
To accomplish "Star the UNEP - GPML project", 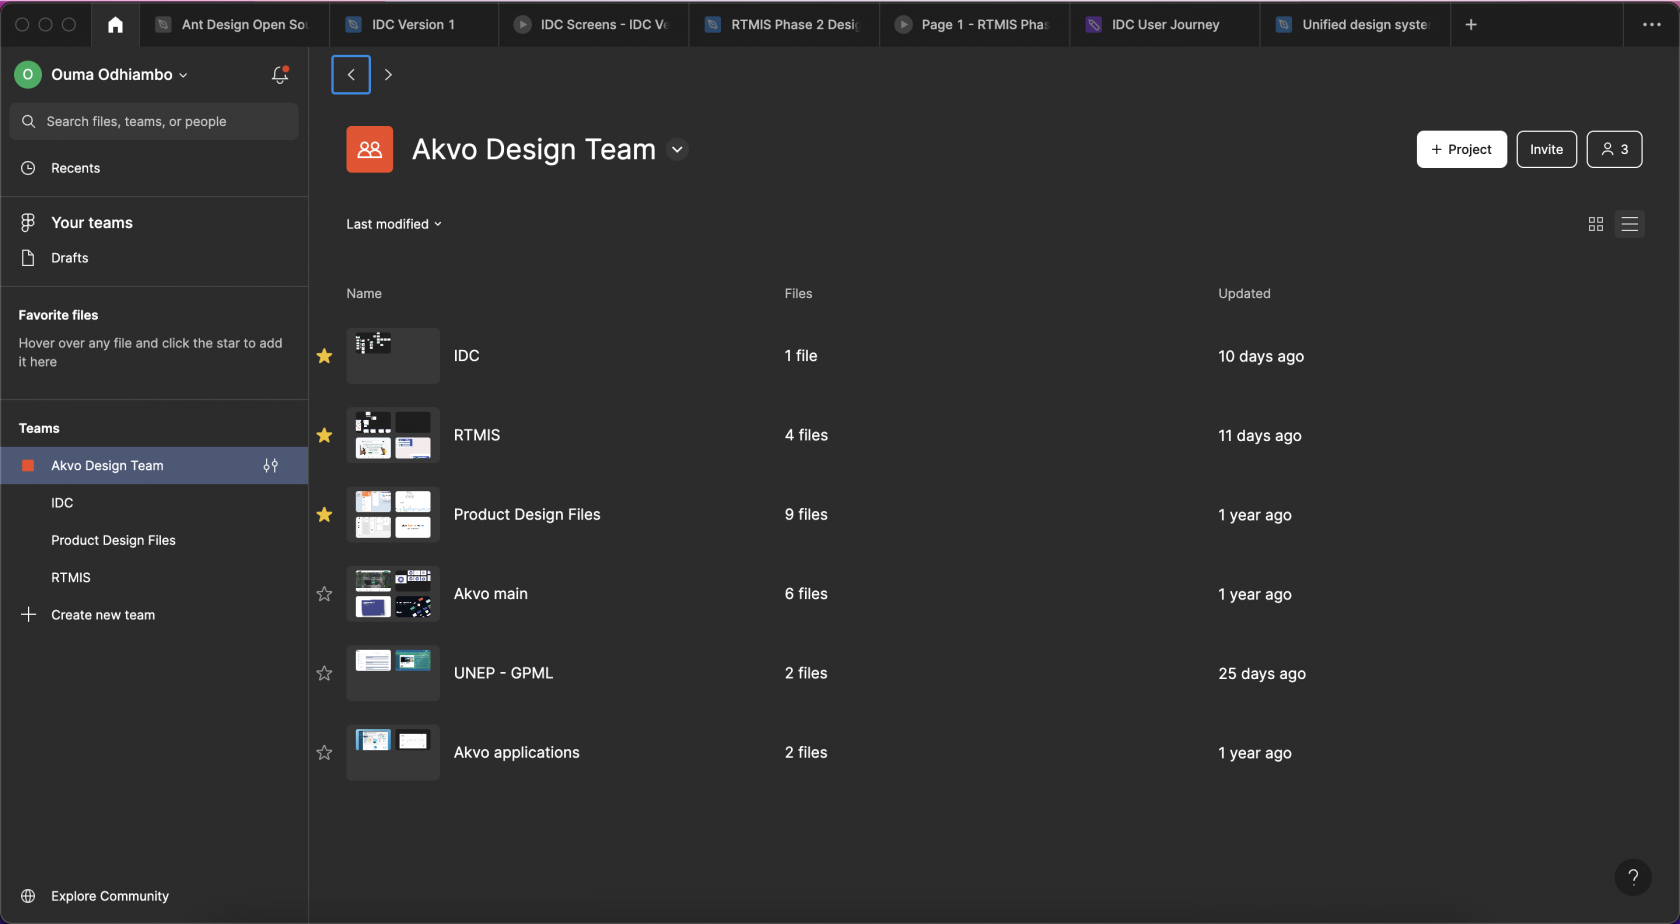I will [x=324, y=673].
